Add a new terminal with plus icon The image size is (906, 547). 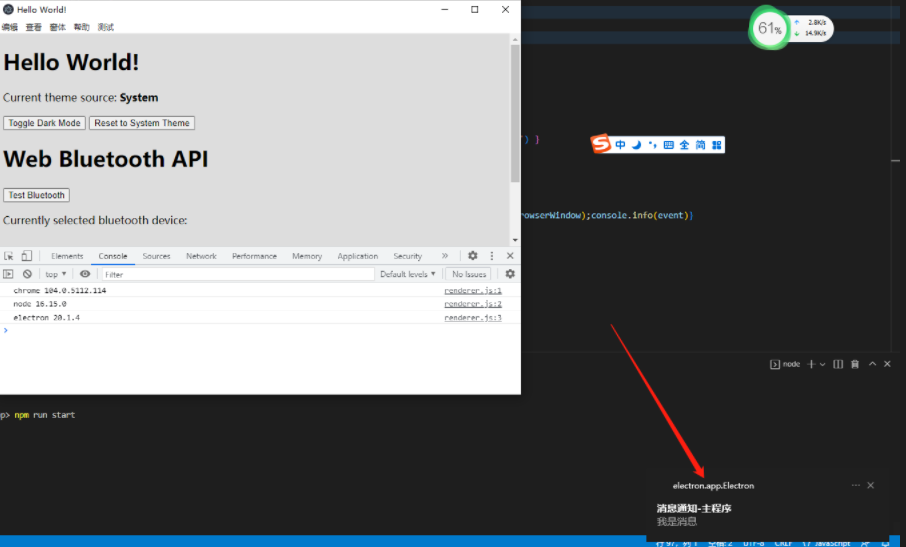coord(811,364)
